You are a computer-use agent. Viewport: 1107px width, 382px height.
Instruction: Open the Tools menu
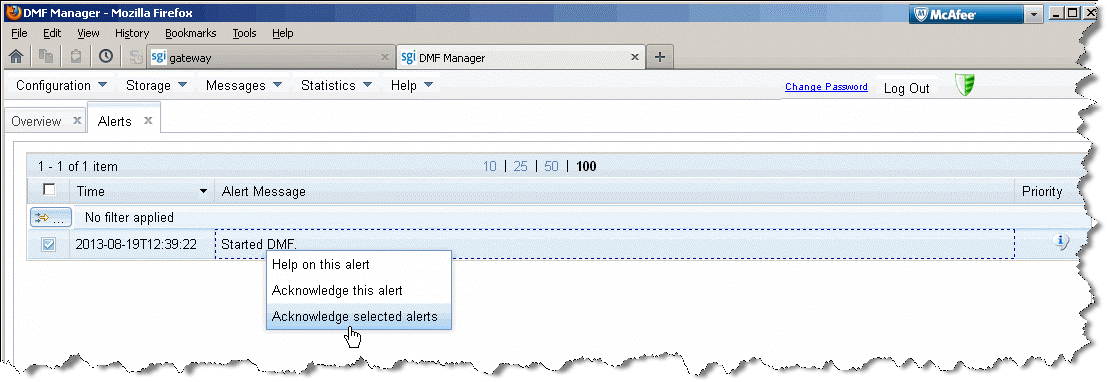[x=244, y=33]
